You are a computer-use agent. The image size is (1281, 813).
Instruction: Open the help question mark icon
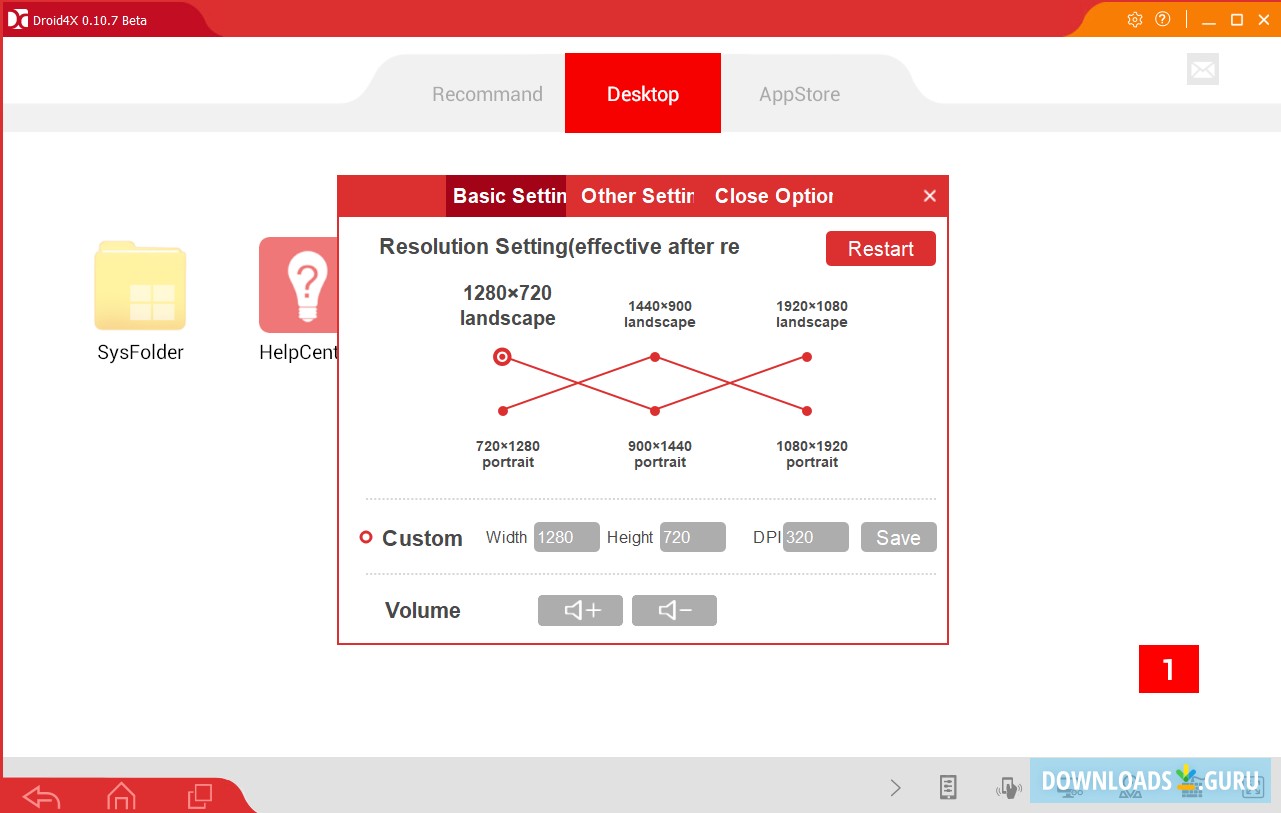tap(1162, 19)
